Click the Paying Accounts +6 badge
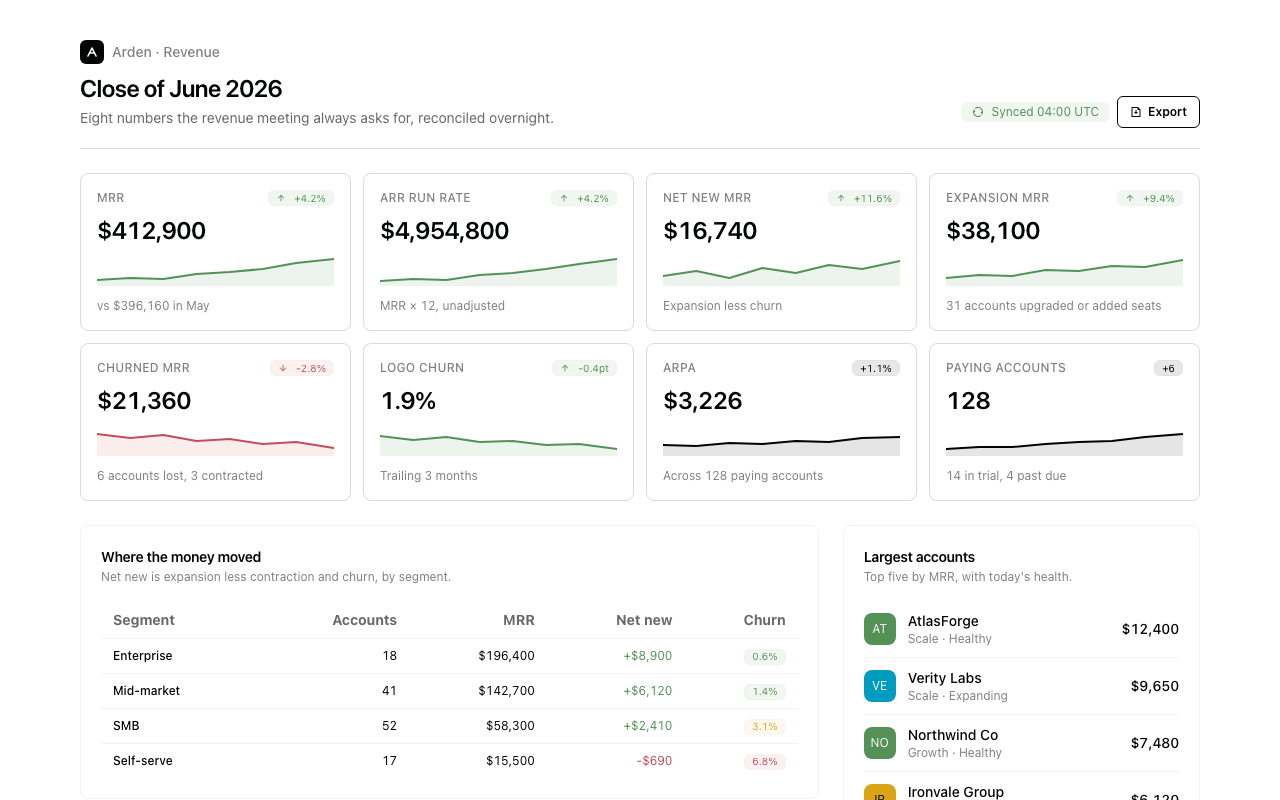The height and width of the screenshot is (800, 1280). 1168,368
